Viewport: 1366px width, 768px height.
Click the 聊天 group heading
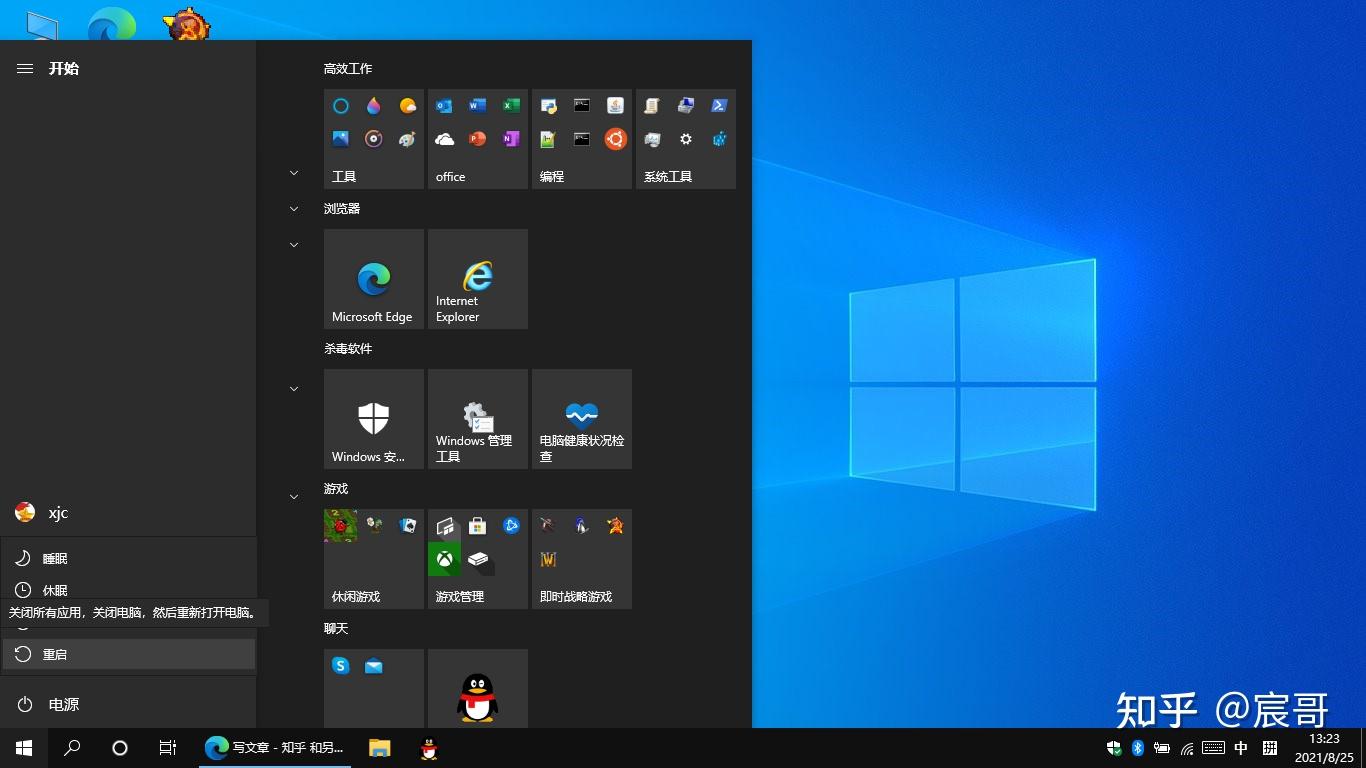336,629
